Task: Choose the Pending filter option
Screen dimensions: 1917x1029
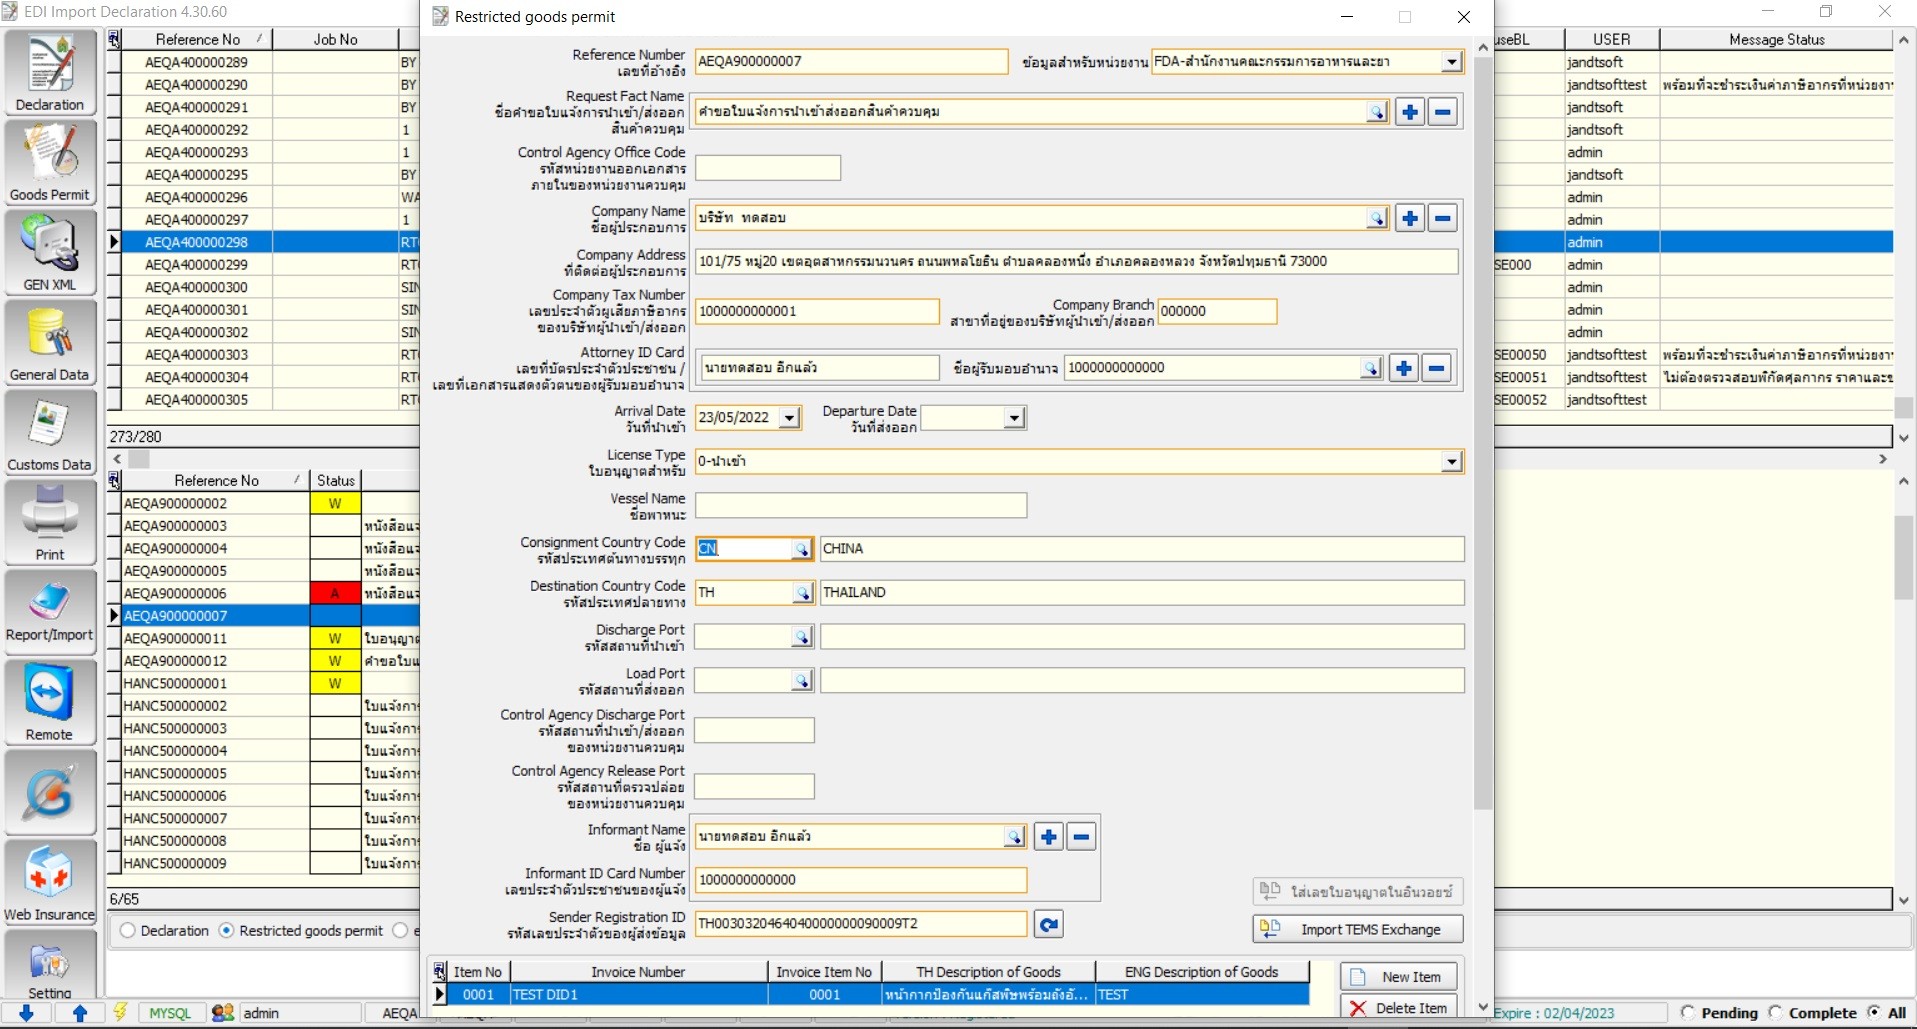Action: 1688,1013
